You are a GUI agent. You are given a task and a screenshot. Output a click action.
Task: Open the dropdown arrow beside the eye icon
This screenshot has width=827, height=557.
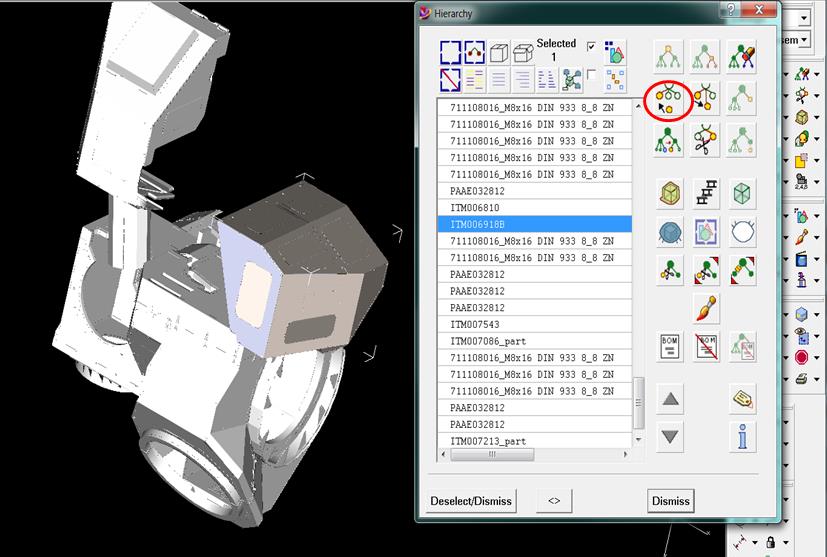[816, 336]
